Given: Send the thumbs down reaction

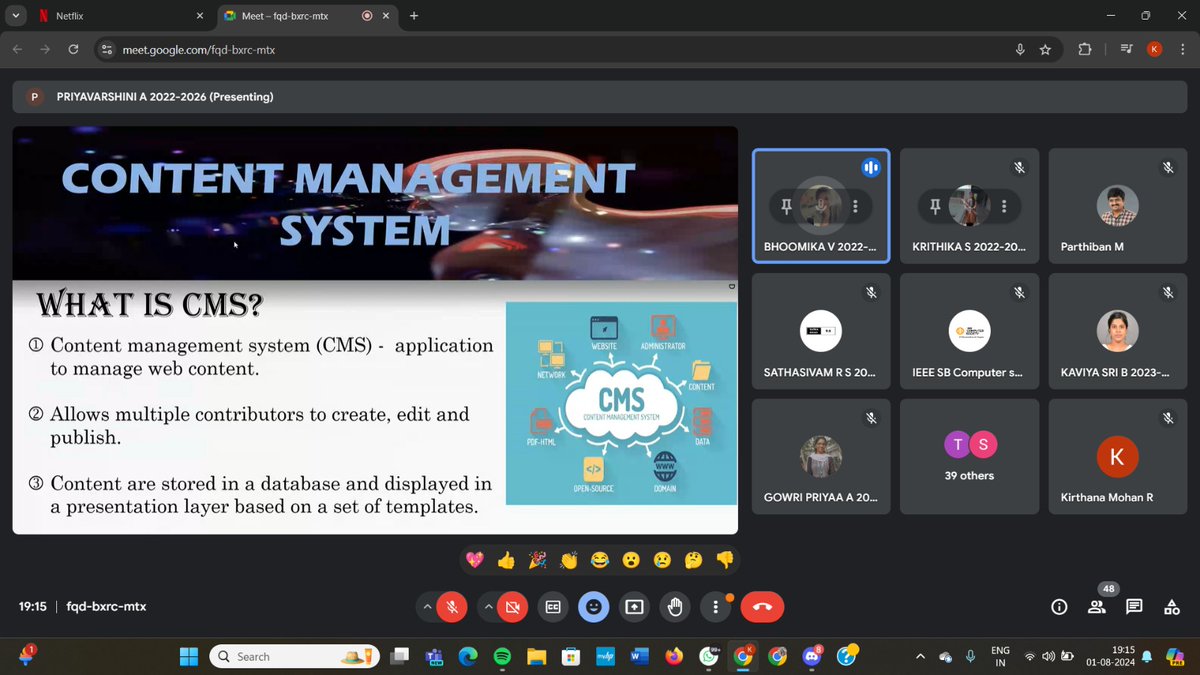Looking at the screenshot, I should [725, 560].
